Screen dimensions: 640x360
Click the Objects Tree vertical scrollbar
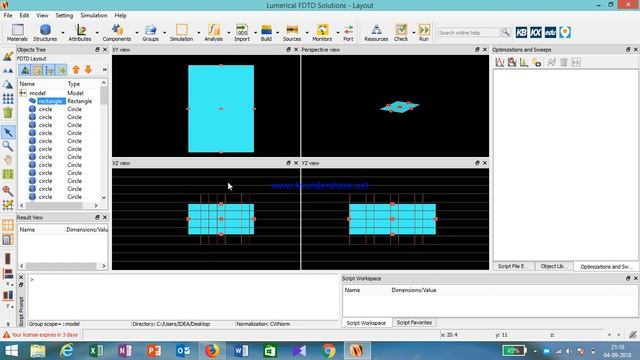[x=104, y=140]
